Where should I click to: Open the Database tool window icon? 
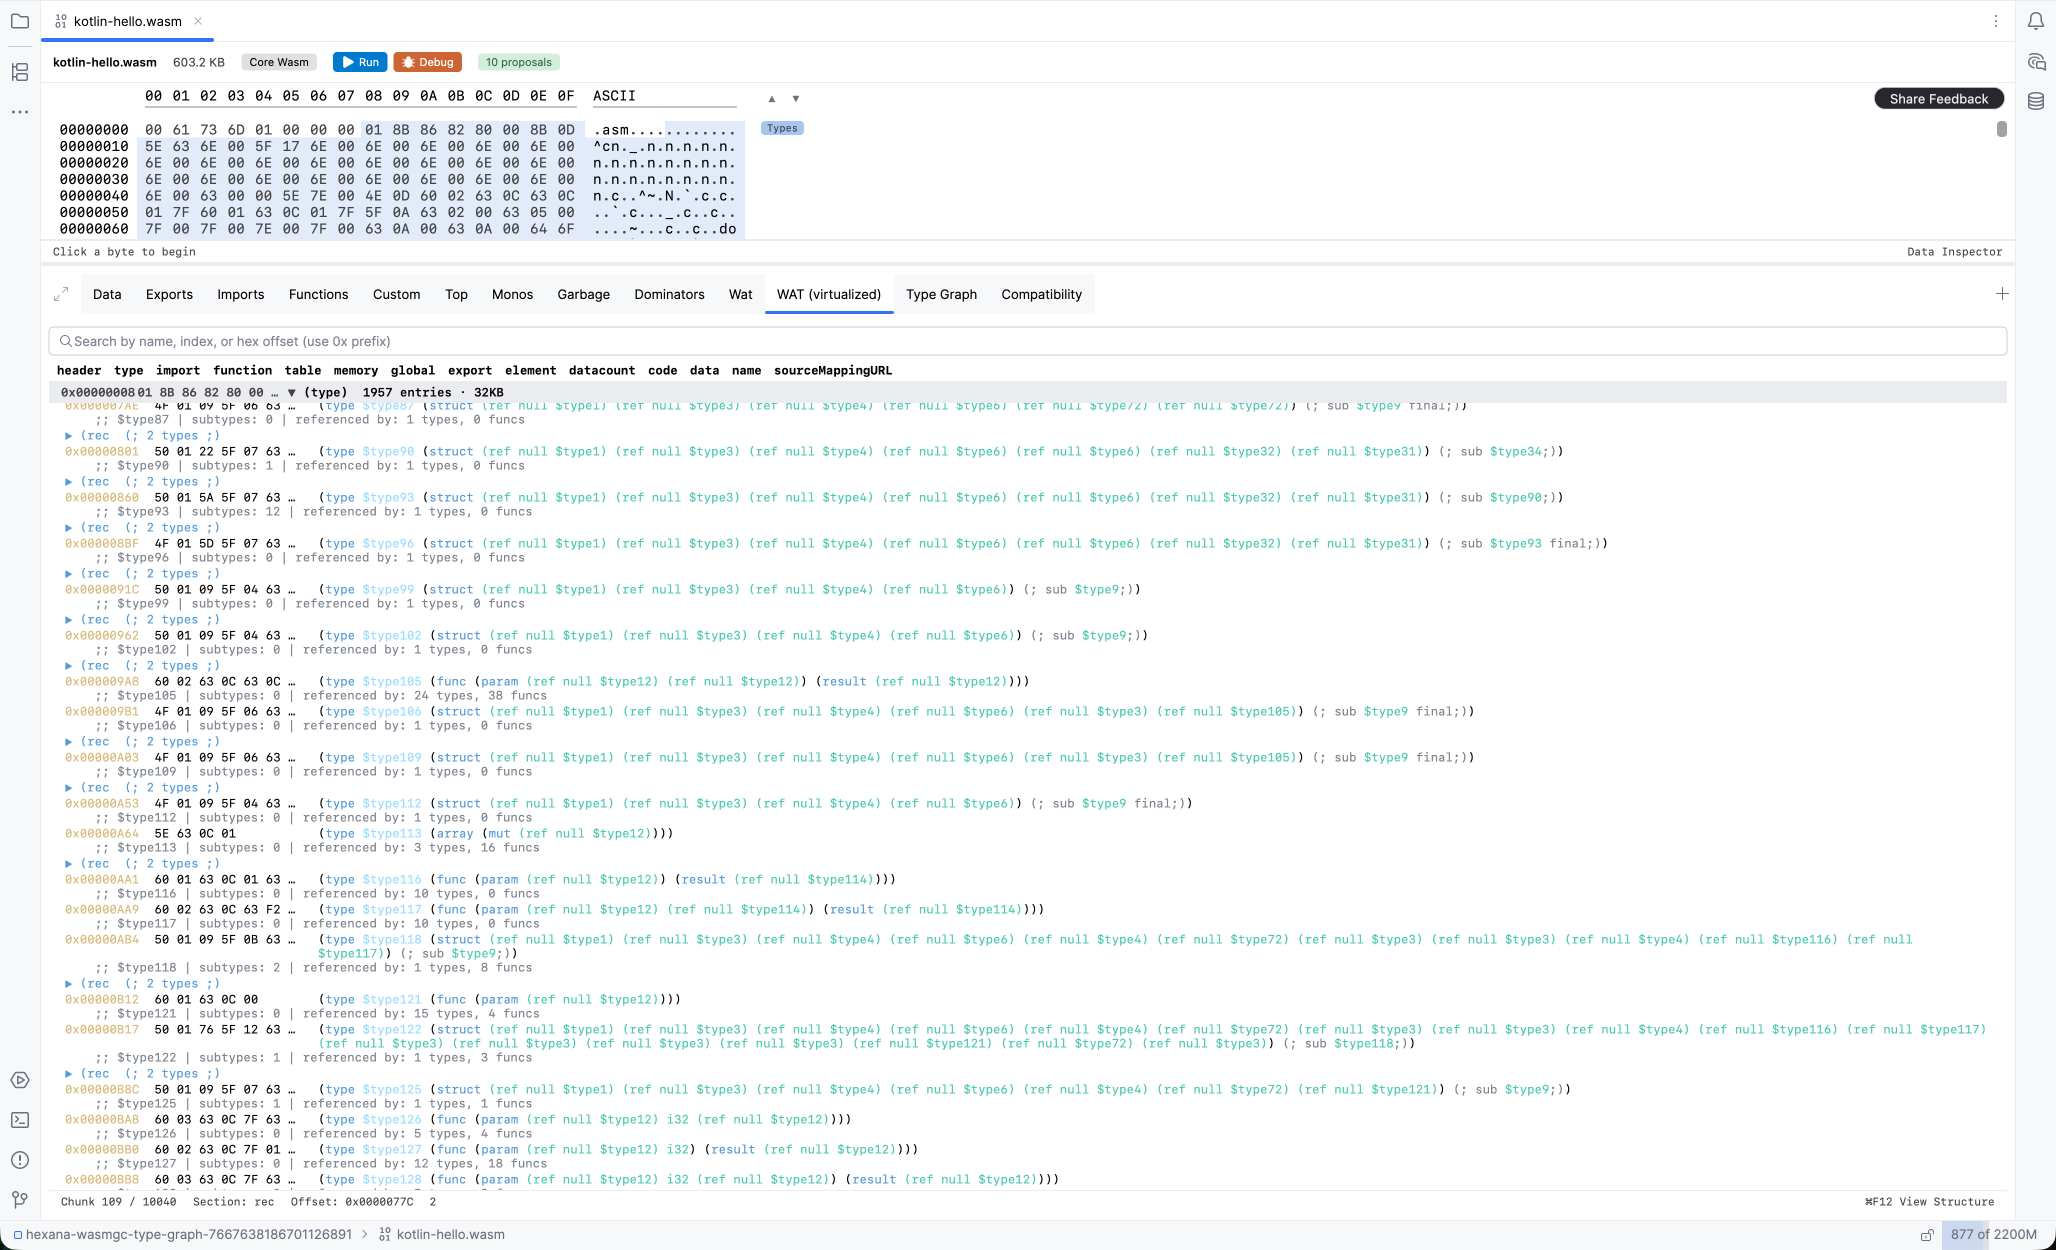coord(2036,101)
